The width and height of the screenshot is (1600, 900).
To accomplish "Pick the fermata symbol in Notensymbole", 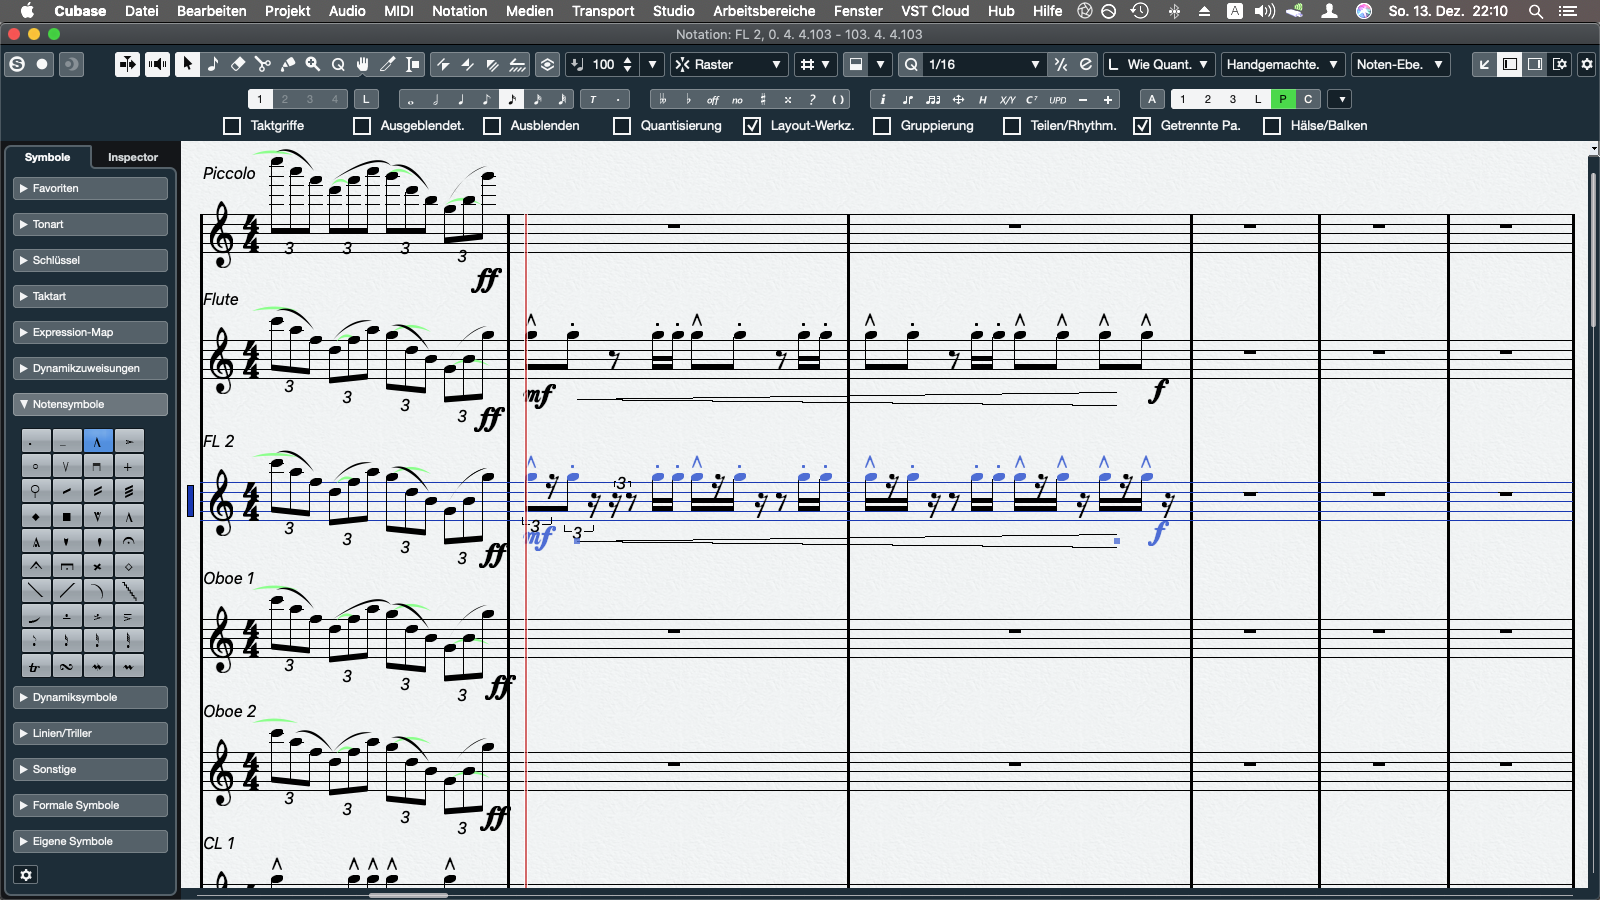I will (129, 541).
